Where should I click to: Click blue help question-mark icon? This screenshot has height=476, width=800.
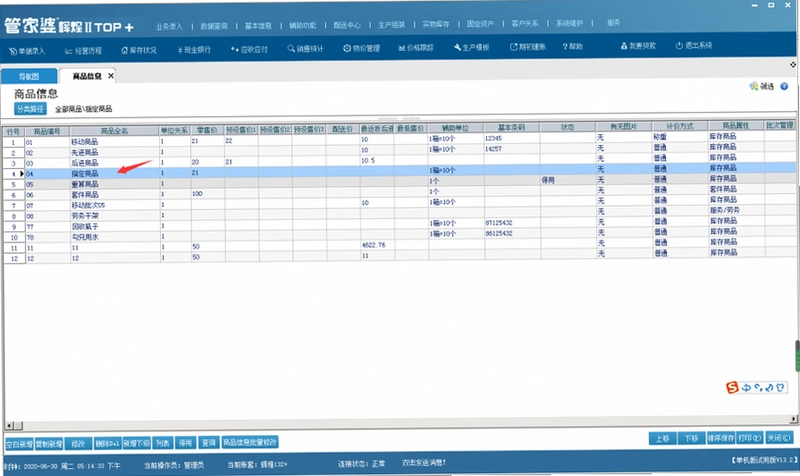784,86
